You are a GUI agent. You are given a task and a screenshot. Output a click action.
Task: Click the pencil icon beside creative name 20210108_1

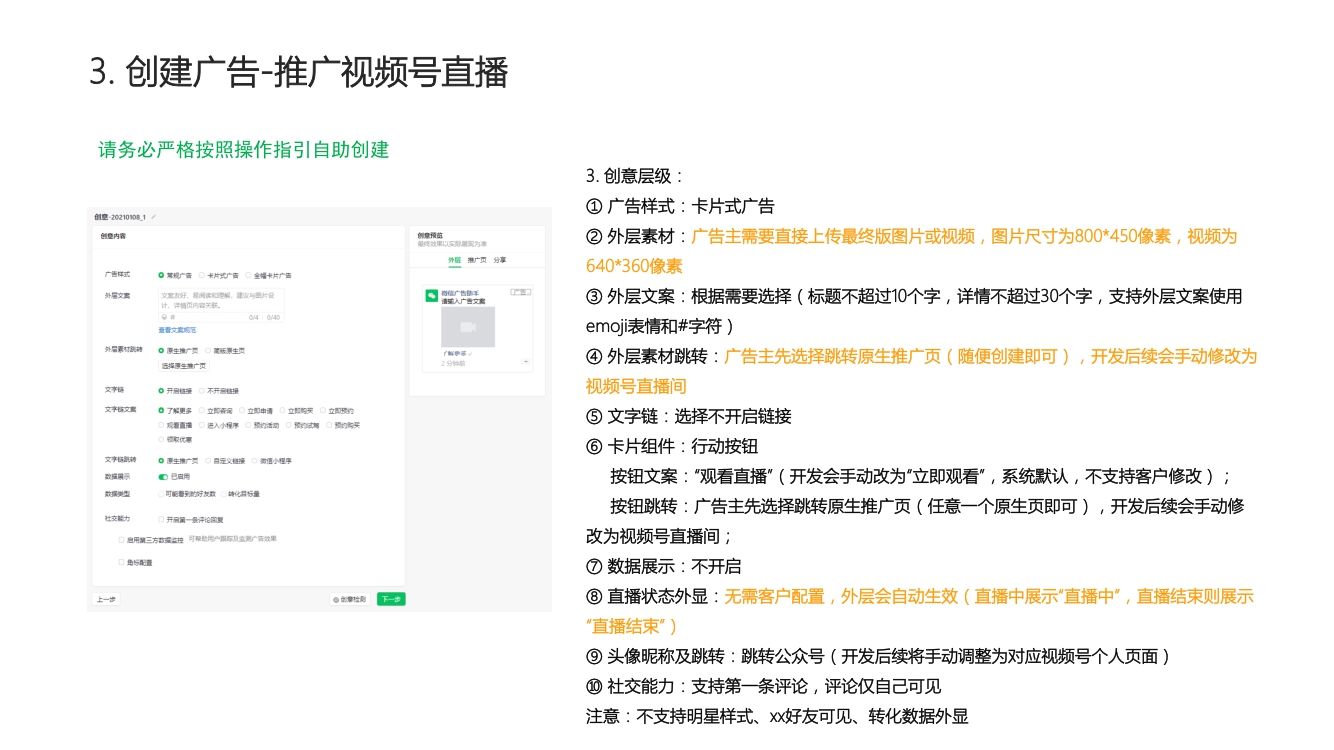pyautogui.click(x=153, y=217)
